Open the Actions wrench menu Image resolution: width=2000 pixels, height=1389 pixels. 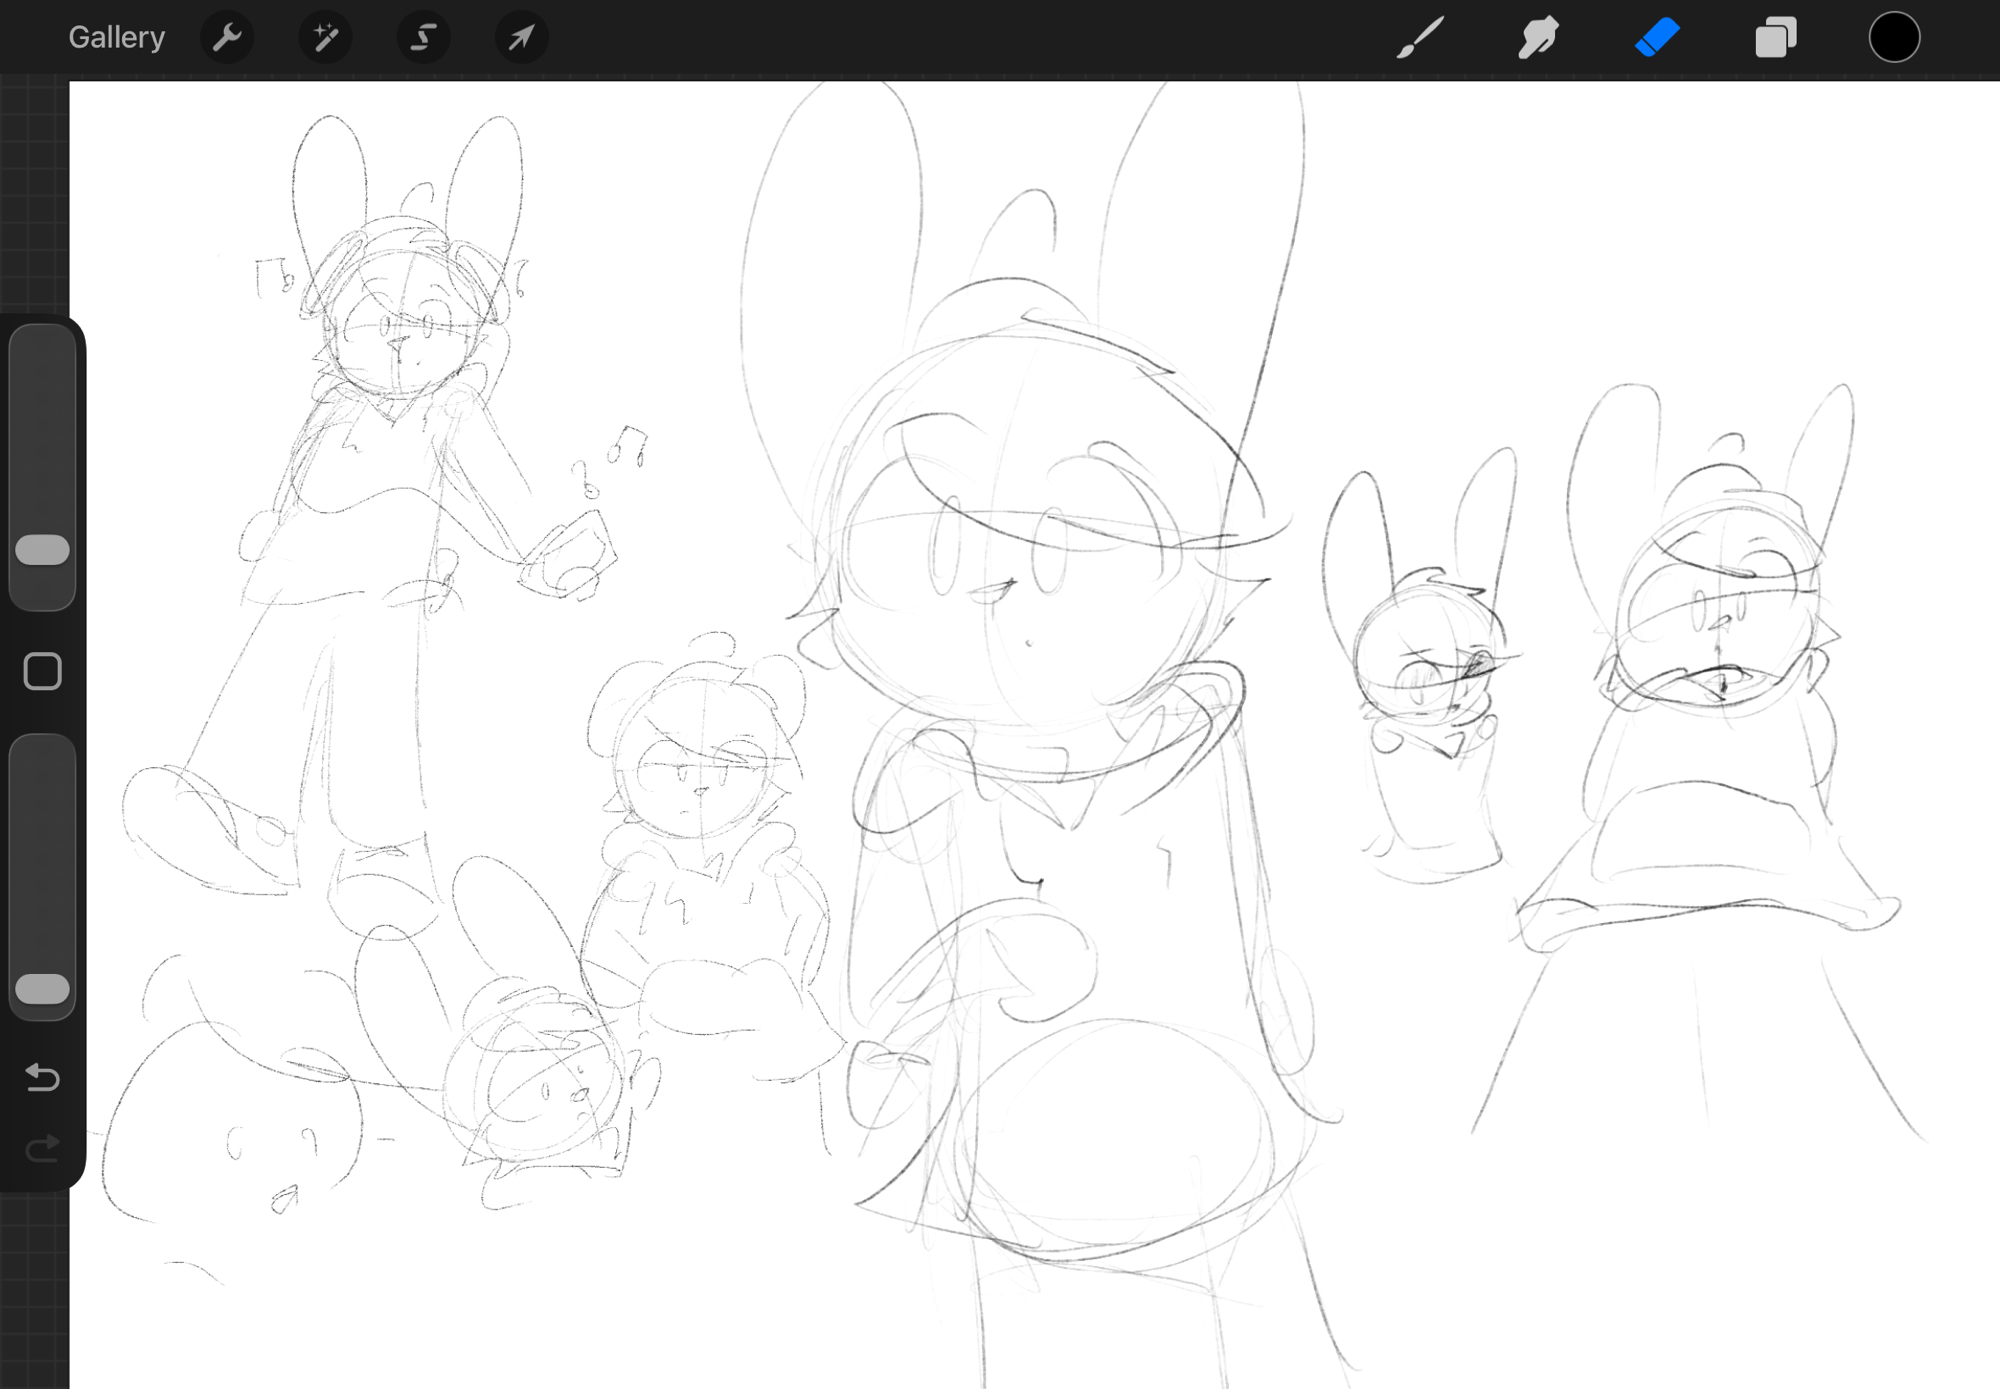point(227,38)
